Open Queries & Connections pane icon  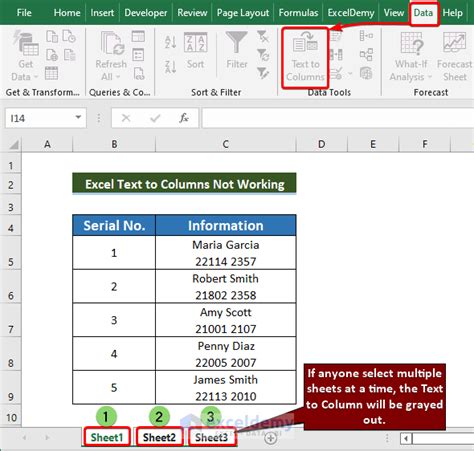(x=138, y=36)
